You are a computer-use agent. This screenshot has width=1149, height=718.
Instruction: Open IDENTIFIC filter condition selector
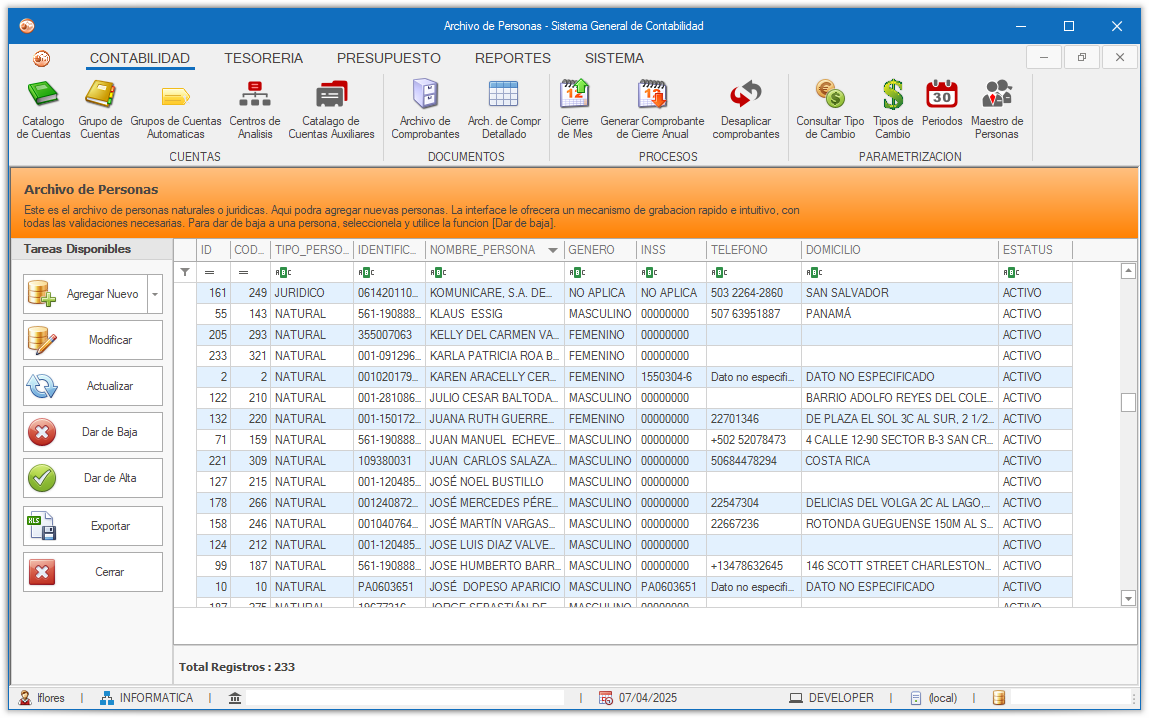pos(366,273)
